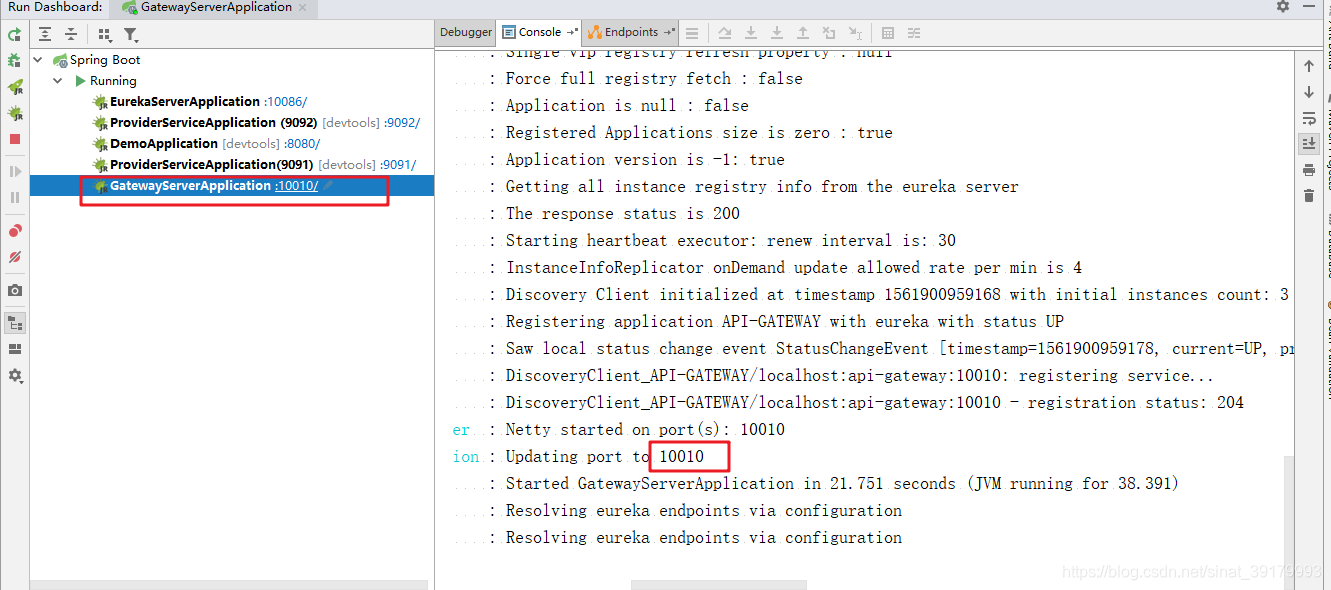The image size is (1331, 590).
Task: Open the :8080/ port link
Action: pyautogui.click(x=302, y=144)
